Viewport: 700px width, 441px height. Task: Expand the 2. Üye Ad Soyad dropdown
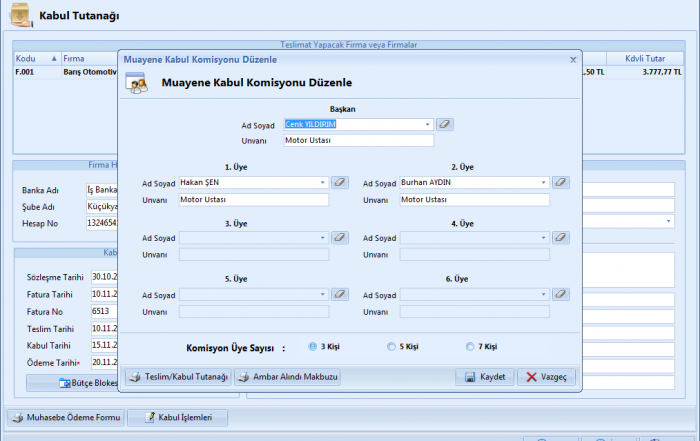coord(544,183)
